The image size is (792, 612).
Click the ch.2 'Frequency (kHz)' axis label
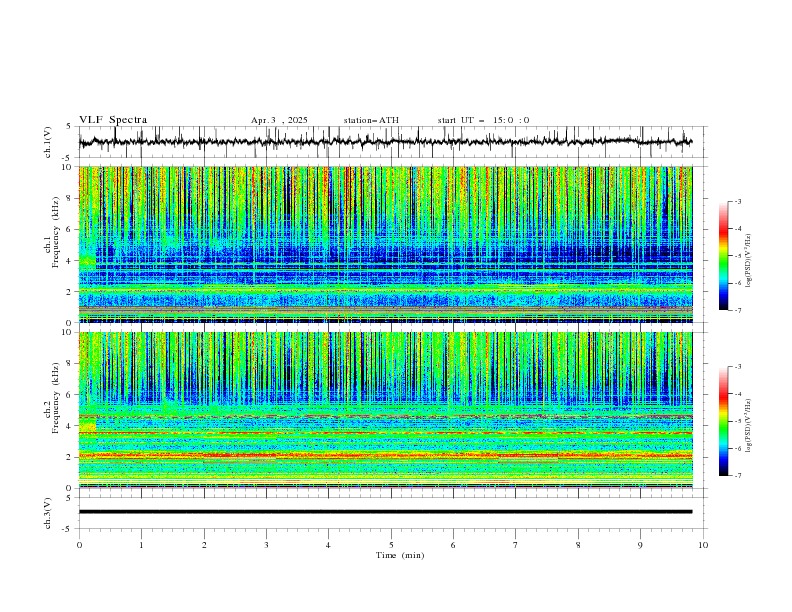pos(55,398)
